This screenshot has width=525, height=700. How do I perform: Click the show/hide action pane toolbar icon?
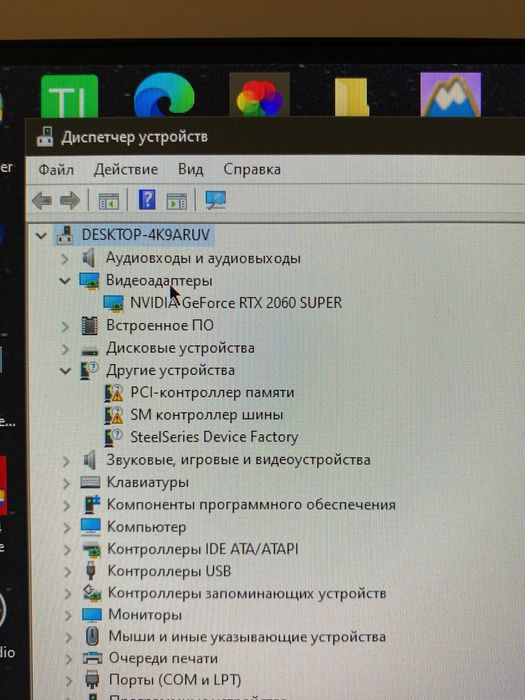[176, 201]
